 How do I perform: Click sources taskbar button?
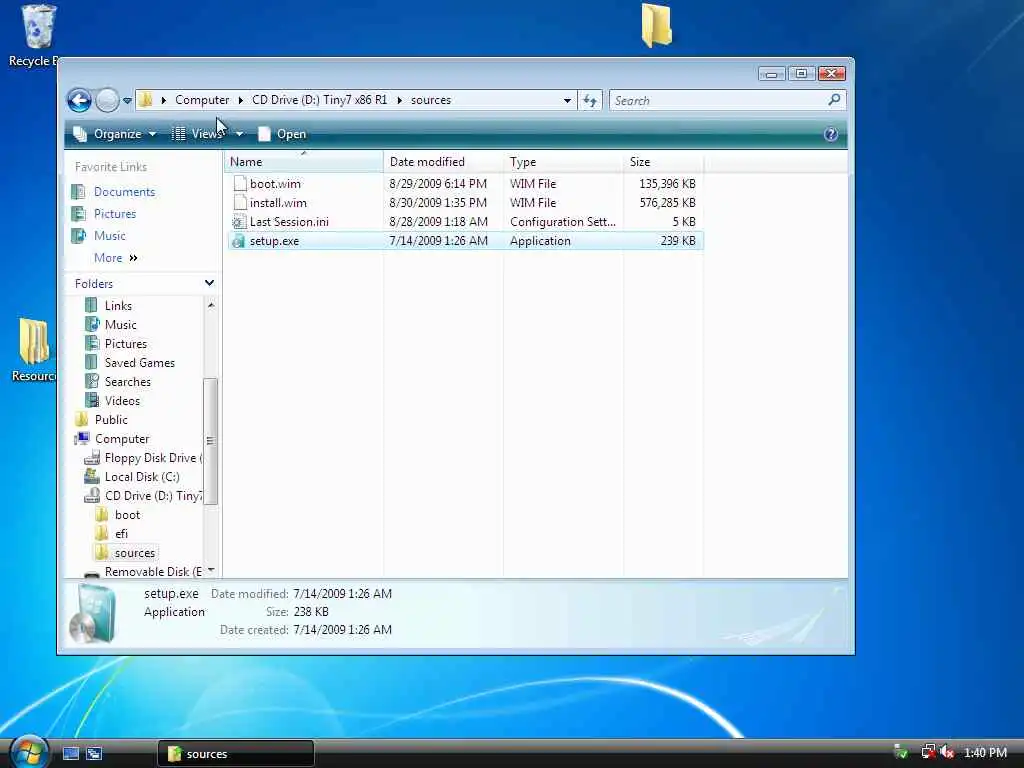[x=236, y=754]
